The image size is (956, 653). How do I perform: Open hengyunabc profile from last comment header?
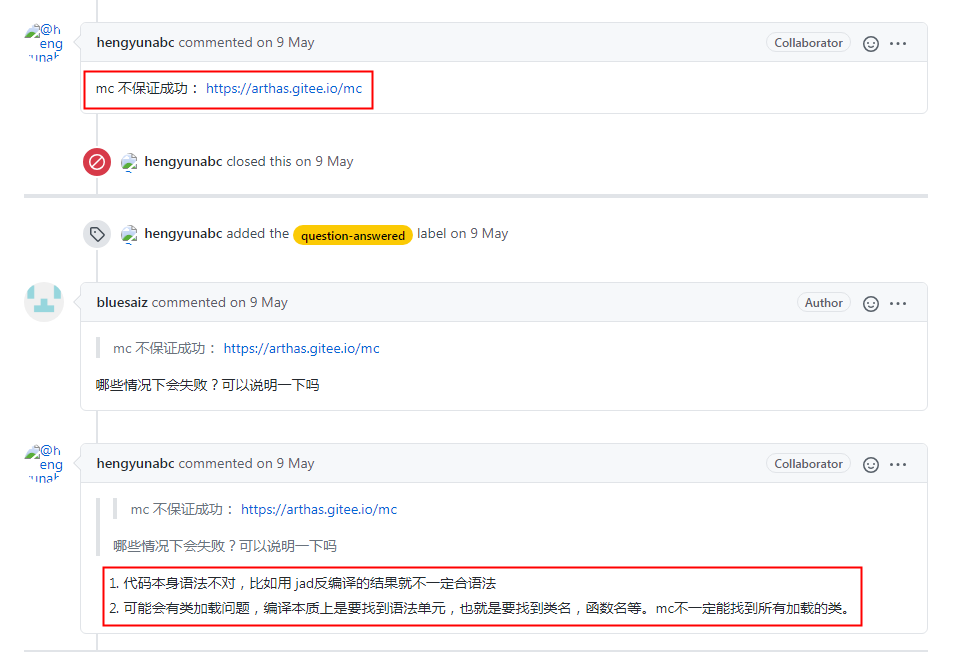135,463
